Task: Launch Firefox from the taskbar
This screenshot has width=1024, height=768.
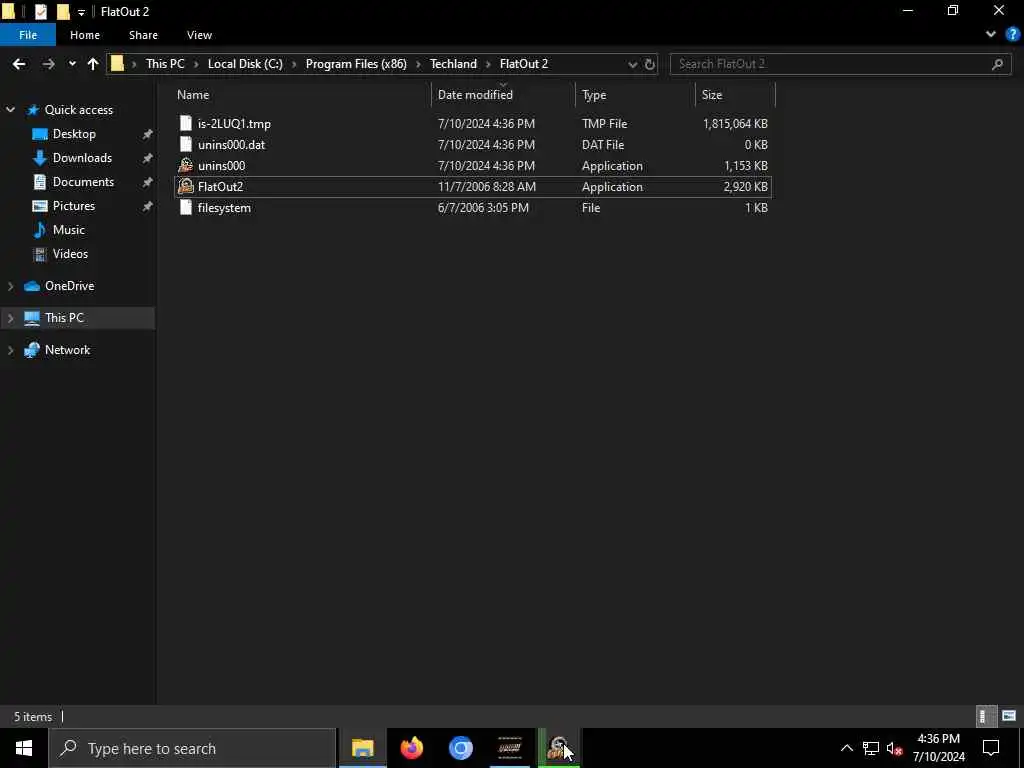Action: (411, 748)
